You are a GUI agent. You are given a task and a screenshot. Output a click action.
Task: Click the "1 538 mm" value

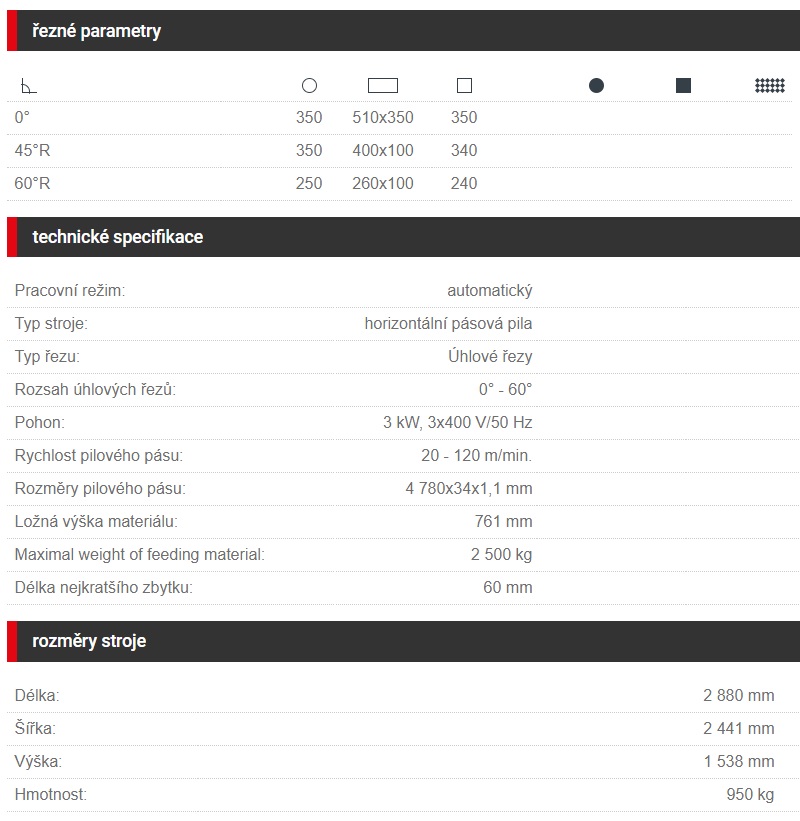pos(739,761)
